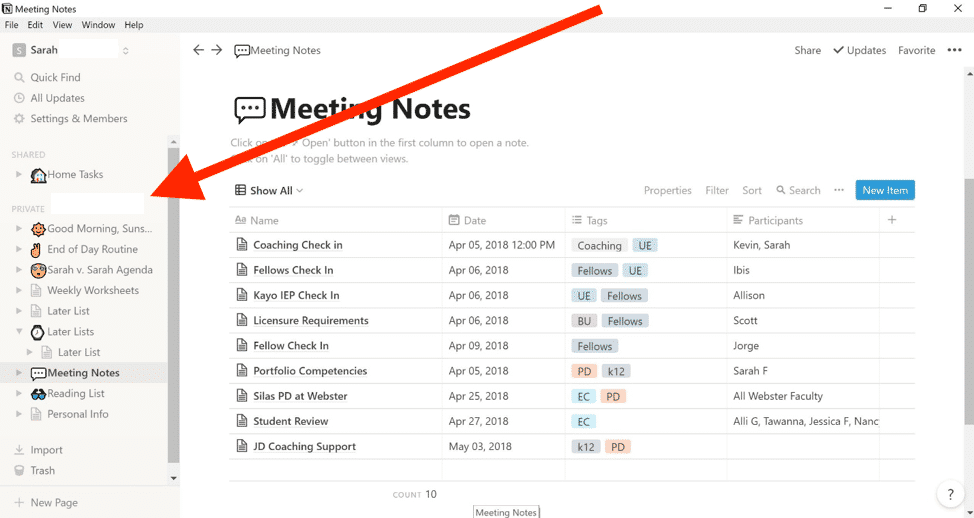This screenshot has width=974, height=518.
Task: Click the back navigation arrow
Action: tap(198, 50)
